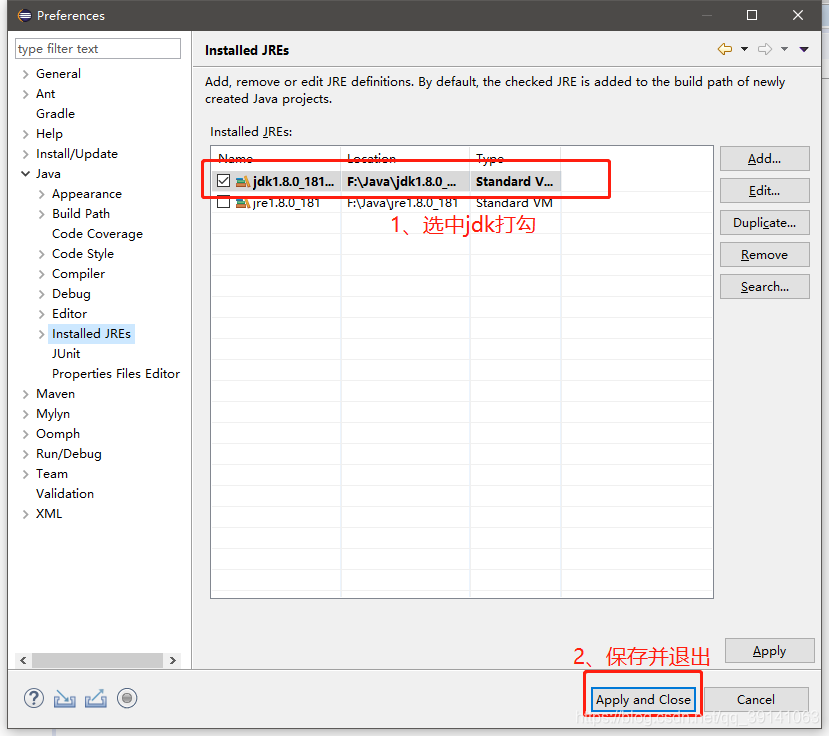Click tree horizontal scrollbar left arrow
This screenshot has width=829, height=736.
click(x=23, y=660)
